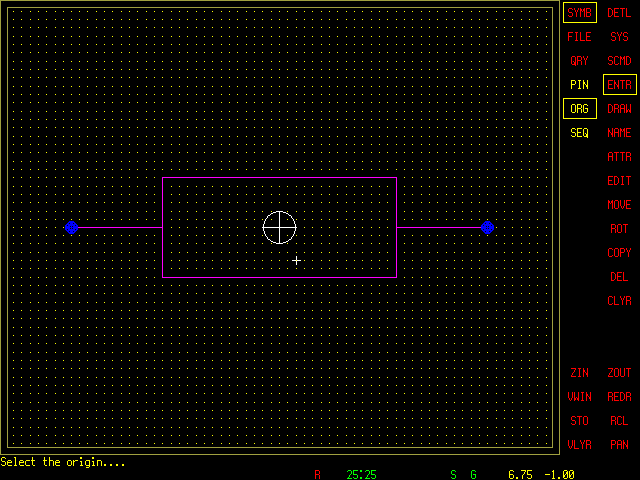Click the left blue pin marker
640x480 pixels.
tap(71, 227)
